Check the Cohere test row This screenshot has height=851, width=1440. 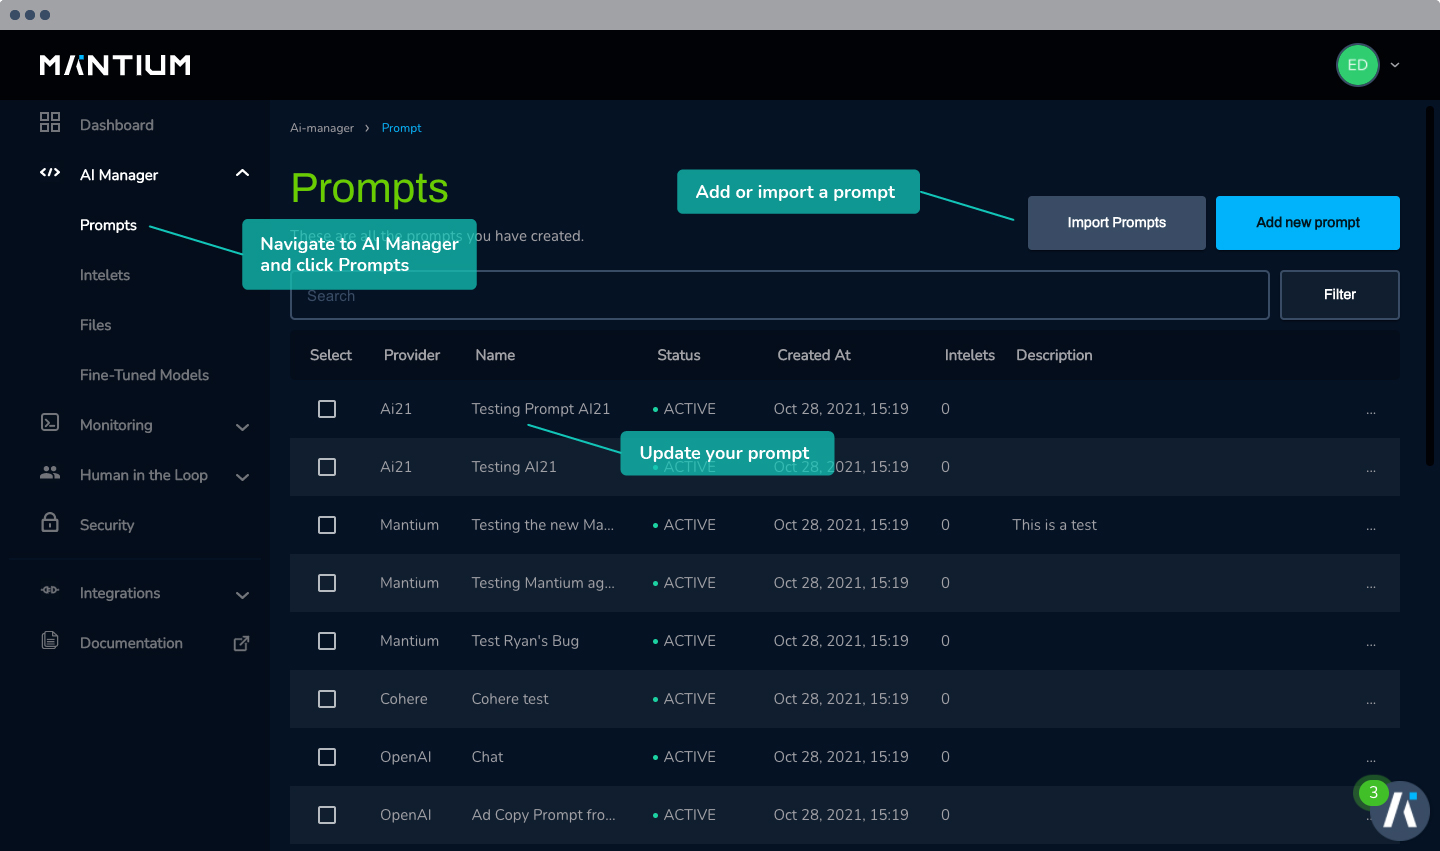coord(327,699)
